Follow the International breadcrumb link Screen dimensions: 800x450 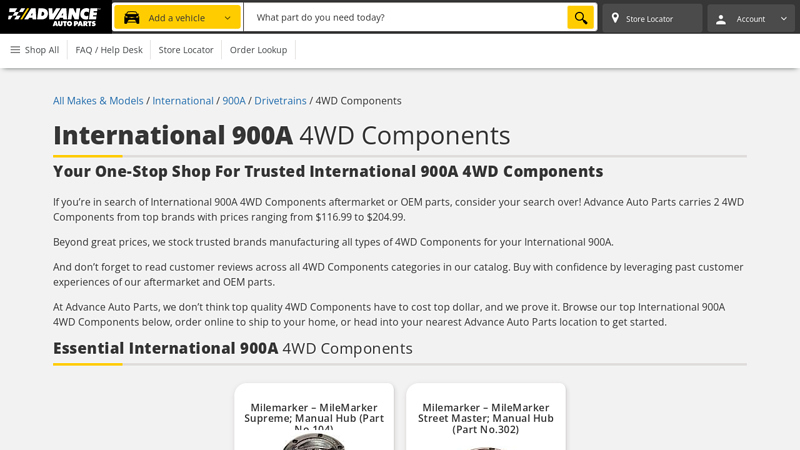coord(183,101)
